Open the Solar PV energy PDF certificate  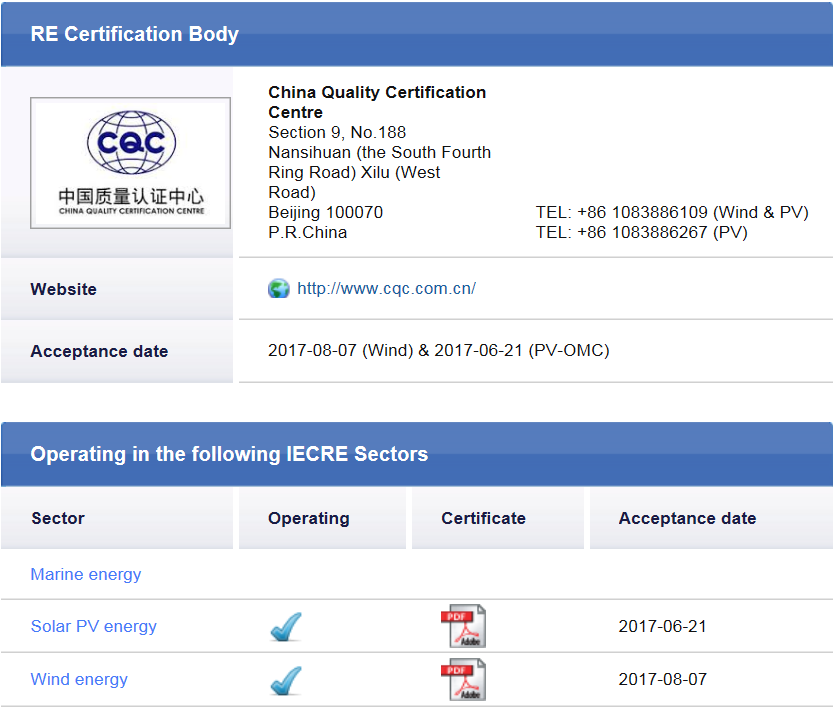point(463,627)
